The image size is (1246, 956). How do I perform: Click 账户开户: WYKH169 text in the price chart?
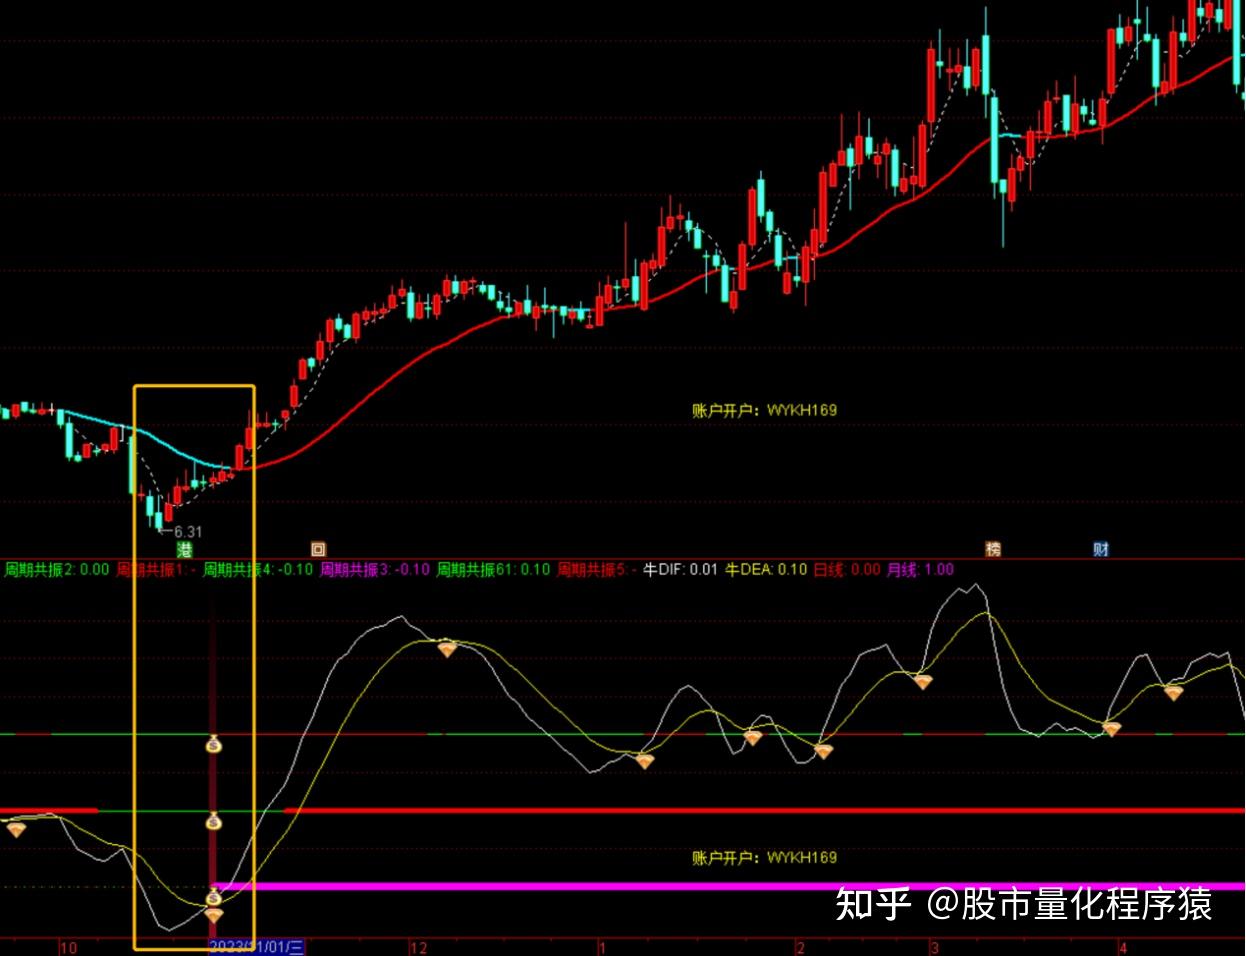765,410
